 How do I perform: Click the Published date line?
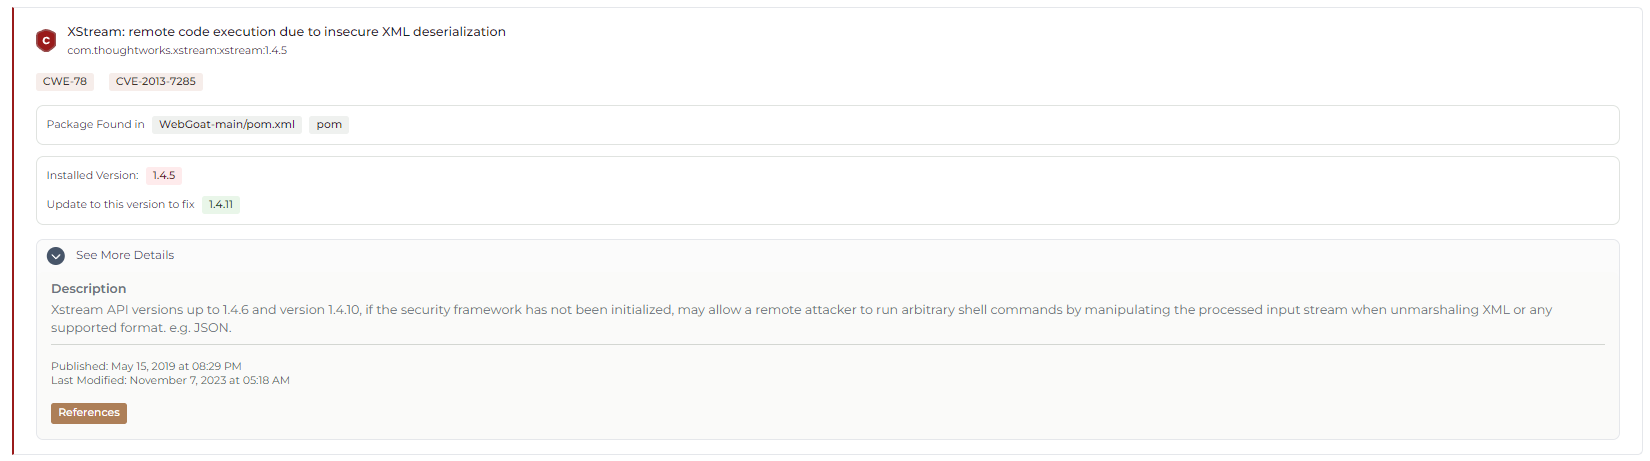(146, 366)
